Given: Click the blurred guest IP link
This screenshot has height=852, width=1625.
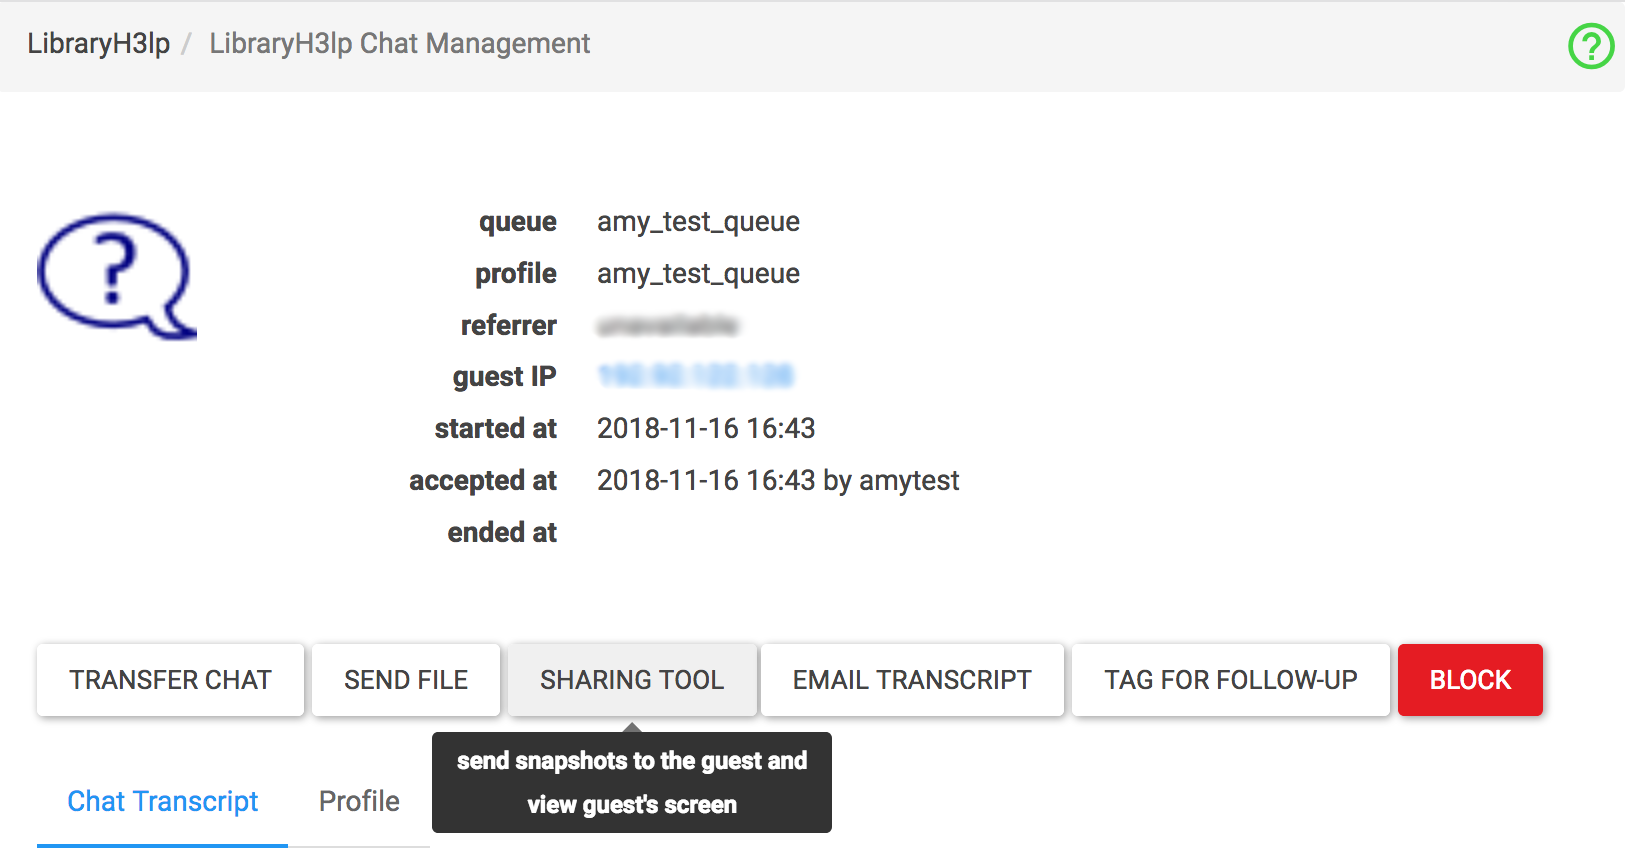Looking at the screenshot, I should (695, 376).
